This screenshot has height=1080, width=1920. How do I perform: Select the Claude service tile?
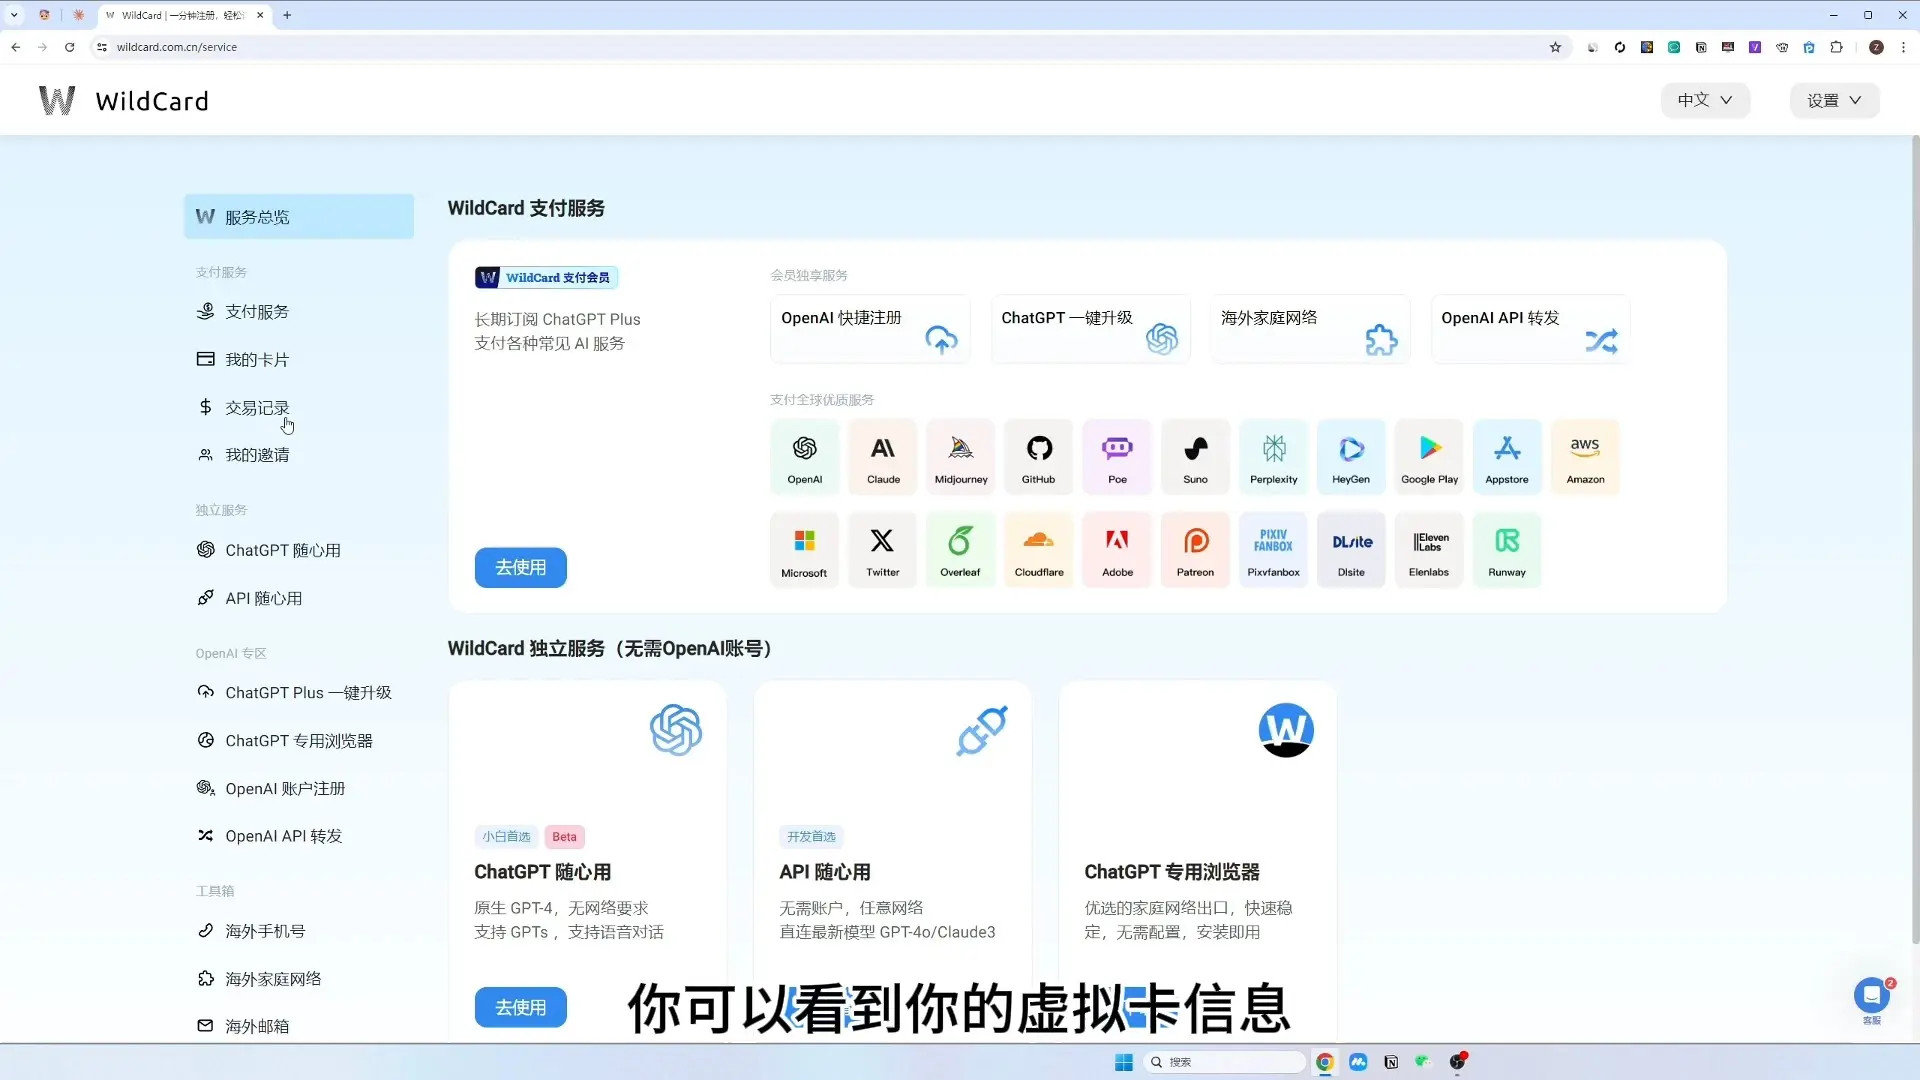(x=883, y=457)
